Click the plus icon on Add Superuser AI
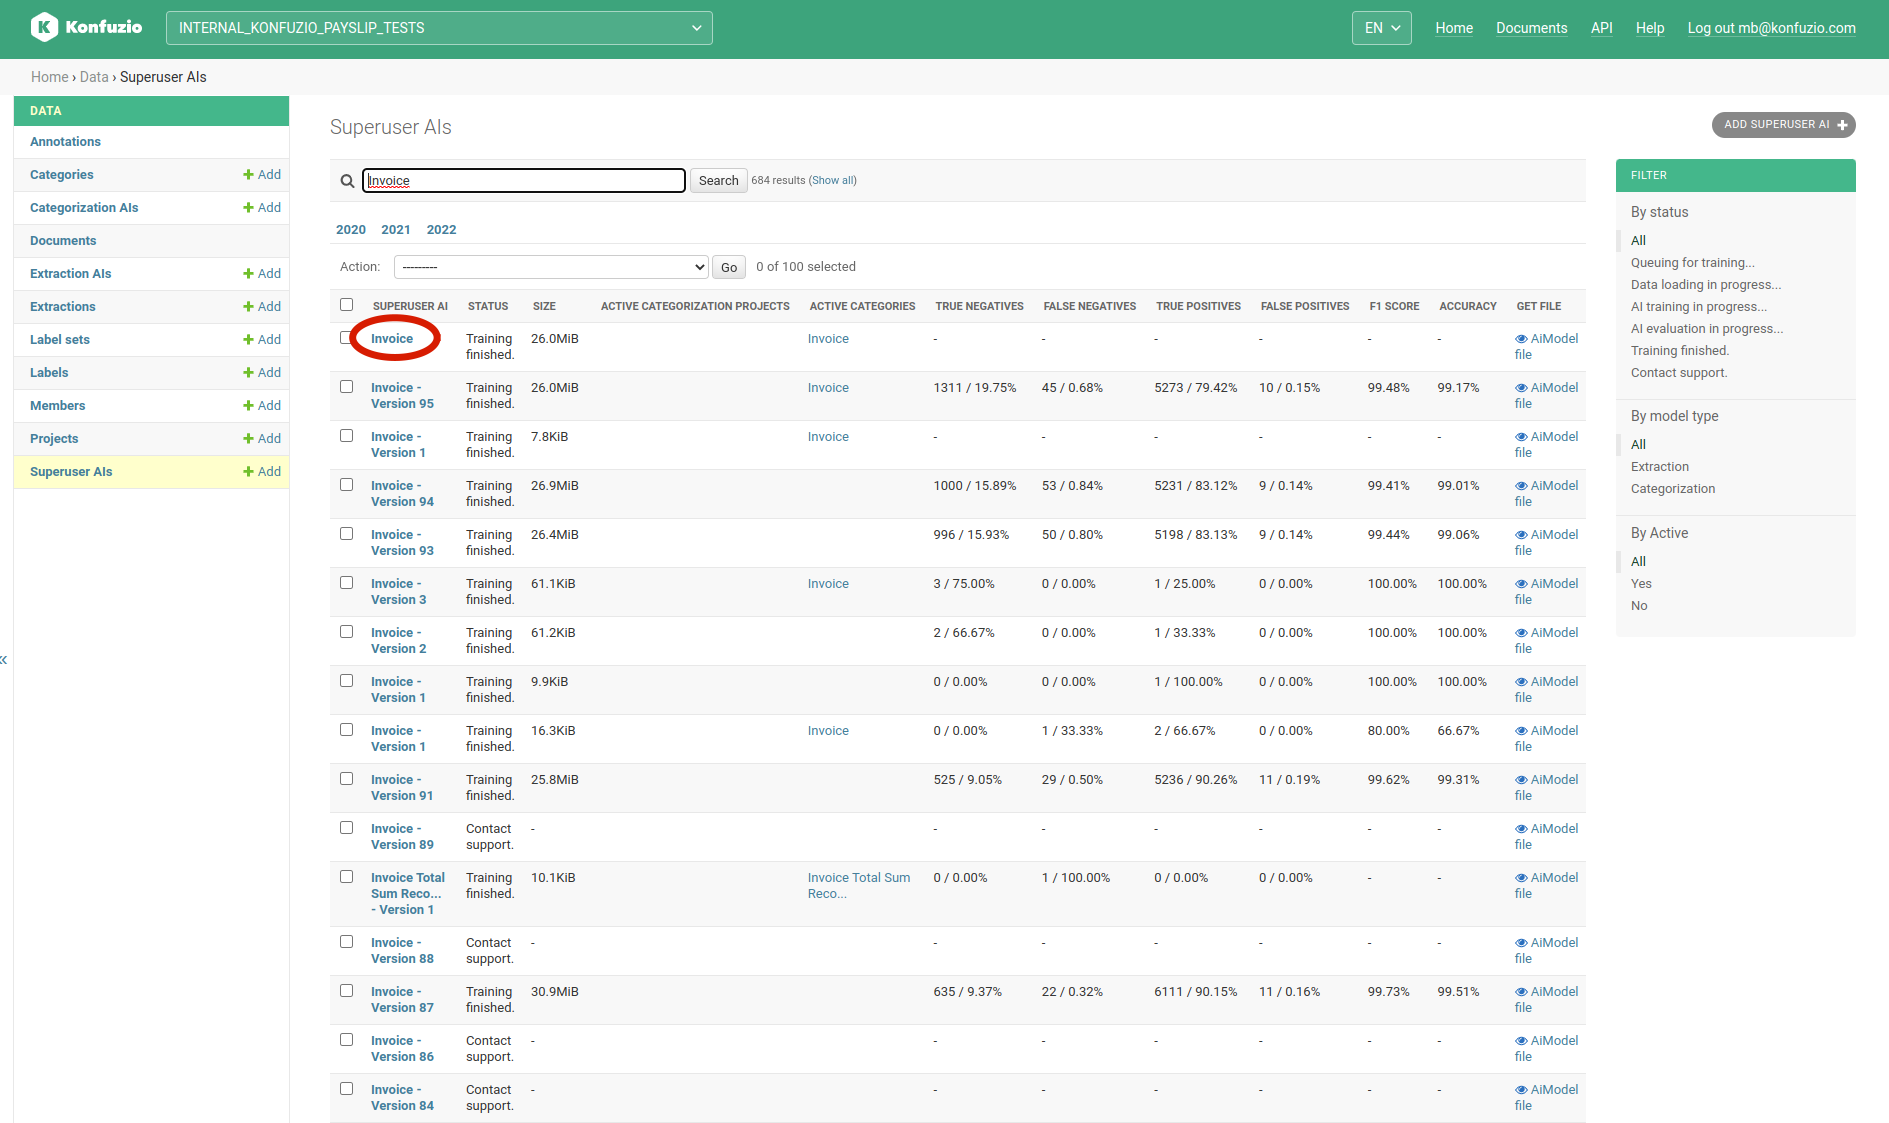 (1842, 125)
